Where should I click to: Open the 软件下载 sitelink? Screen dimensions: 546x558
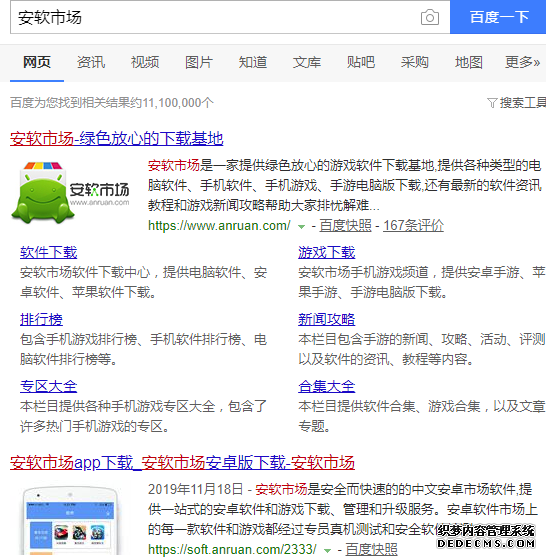(x=48, y=253)
